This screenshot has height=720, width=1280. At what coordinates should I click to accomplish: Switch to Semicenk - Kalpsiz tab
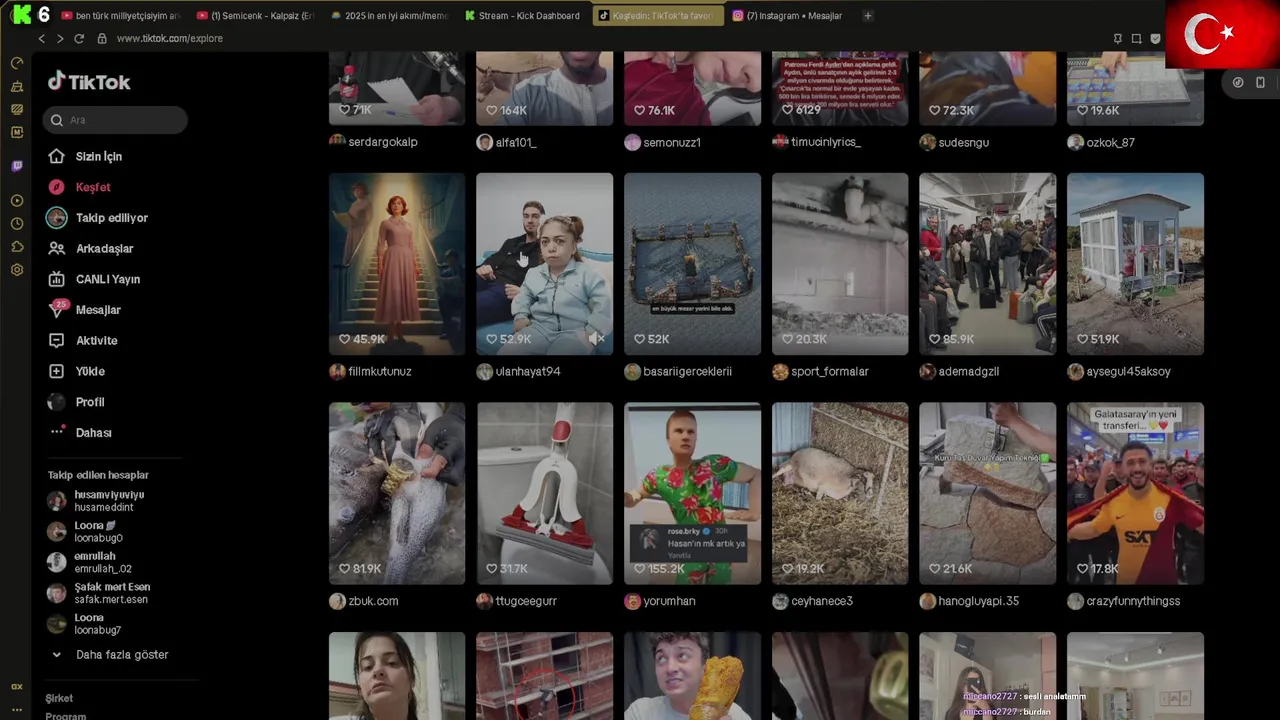256,16
